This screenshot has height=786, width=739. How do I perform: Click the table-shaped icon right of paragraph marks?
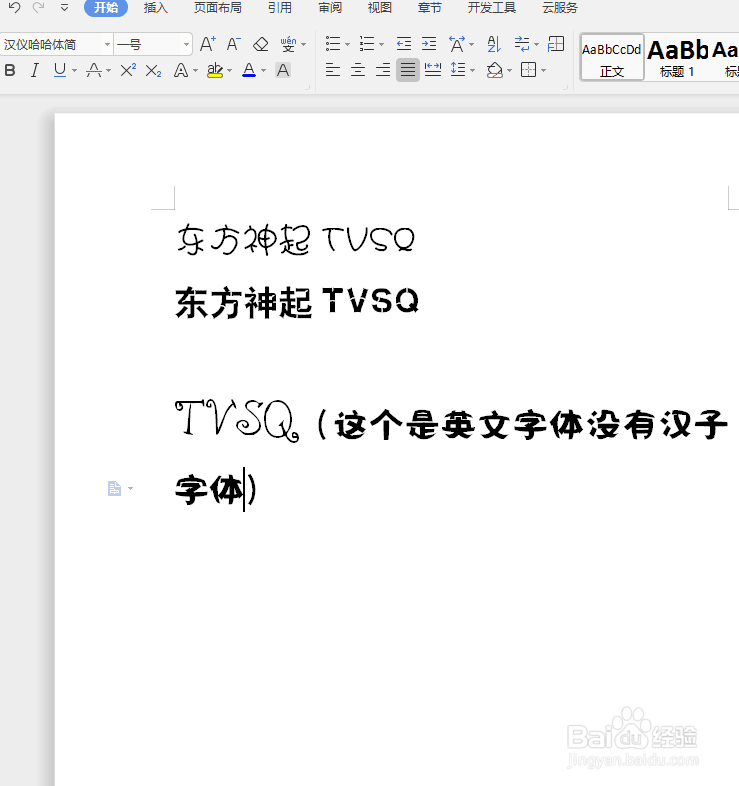(556, 44)
